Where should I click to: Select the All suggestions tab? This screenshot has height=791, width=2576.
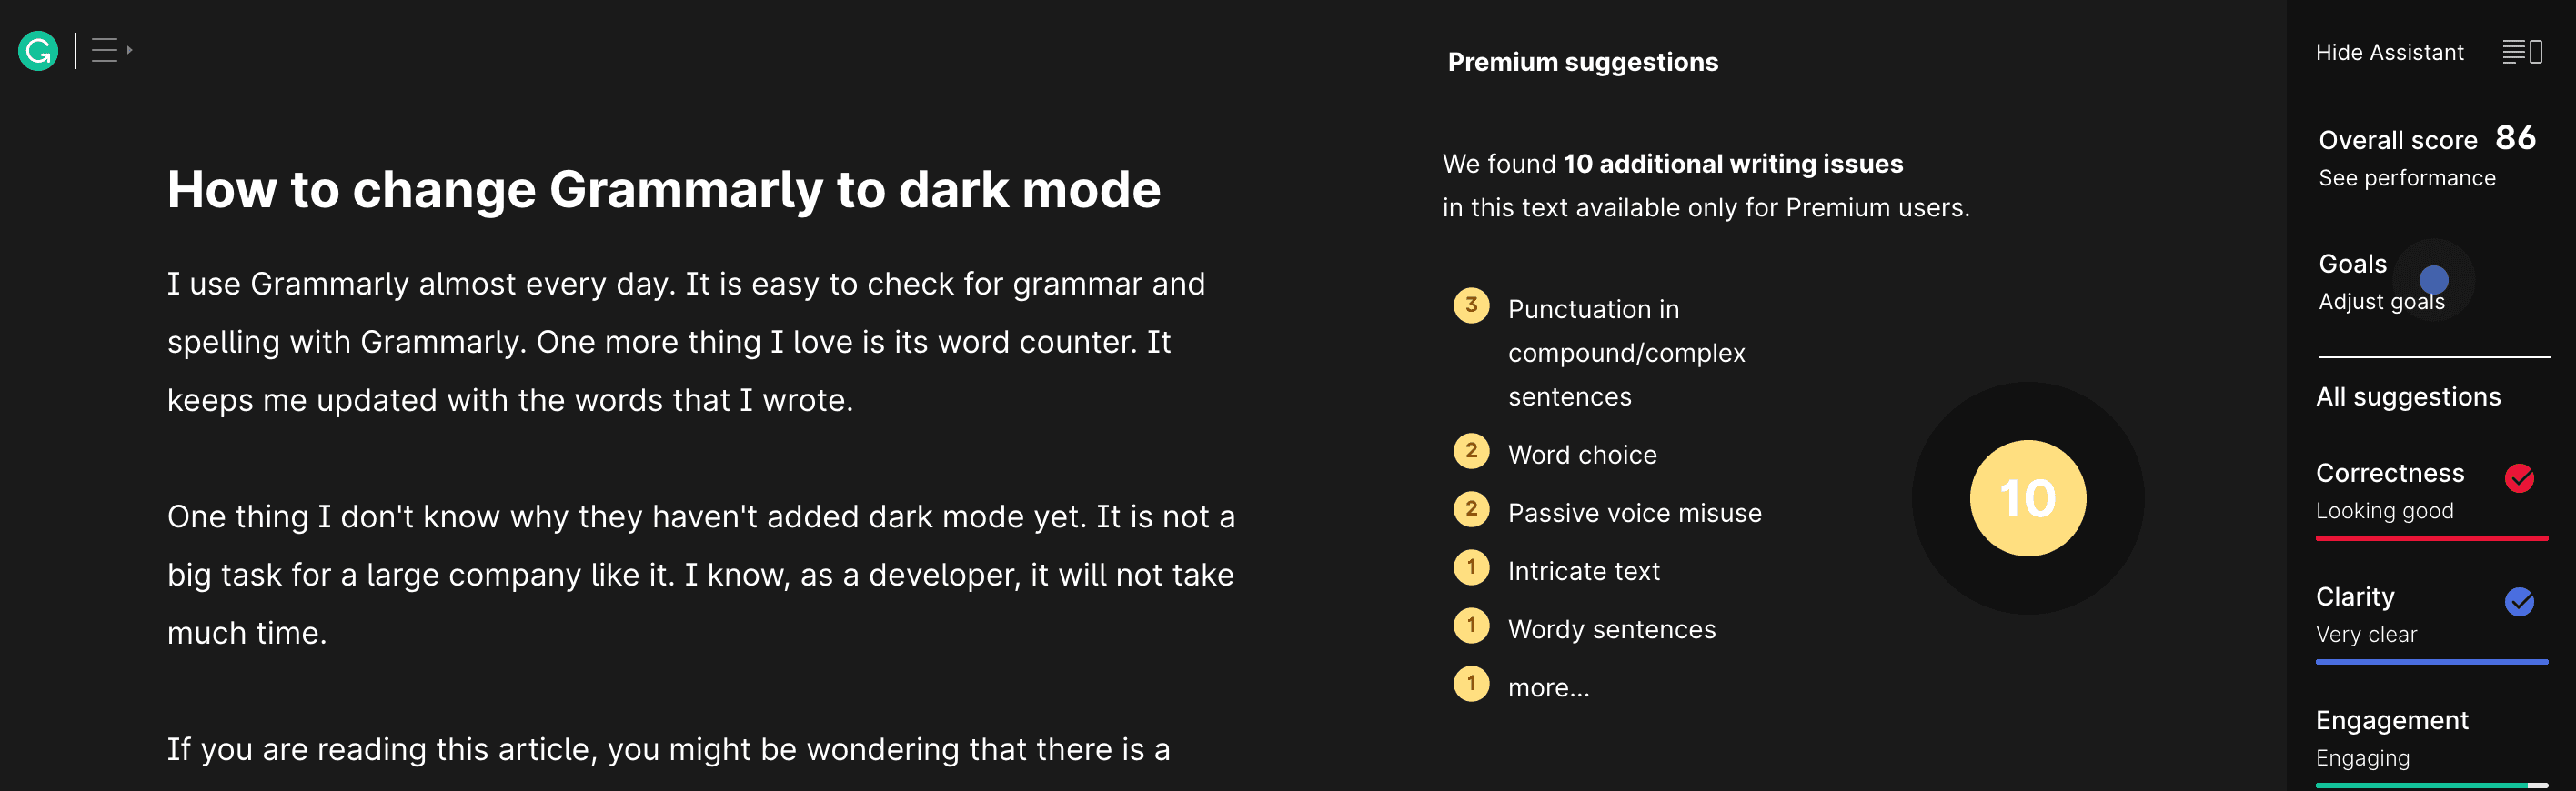pos(2407,397)
